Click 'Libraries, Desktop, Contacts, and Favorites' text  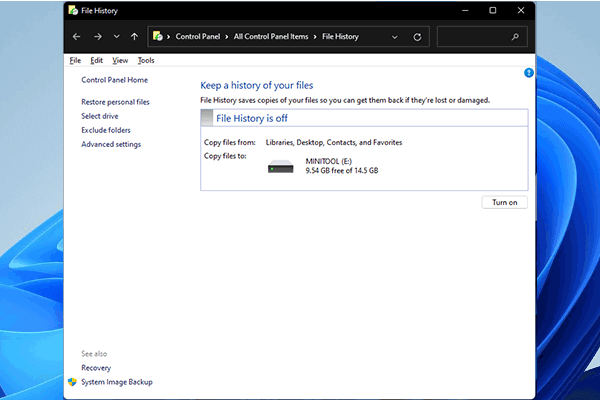[334, 142]
